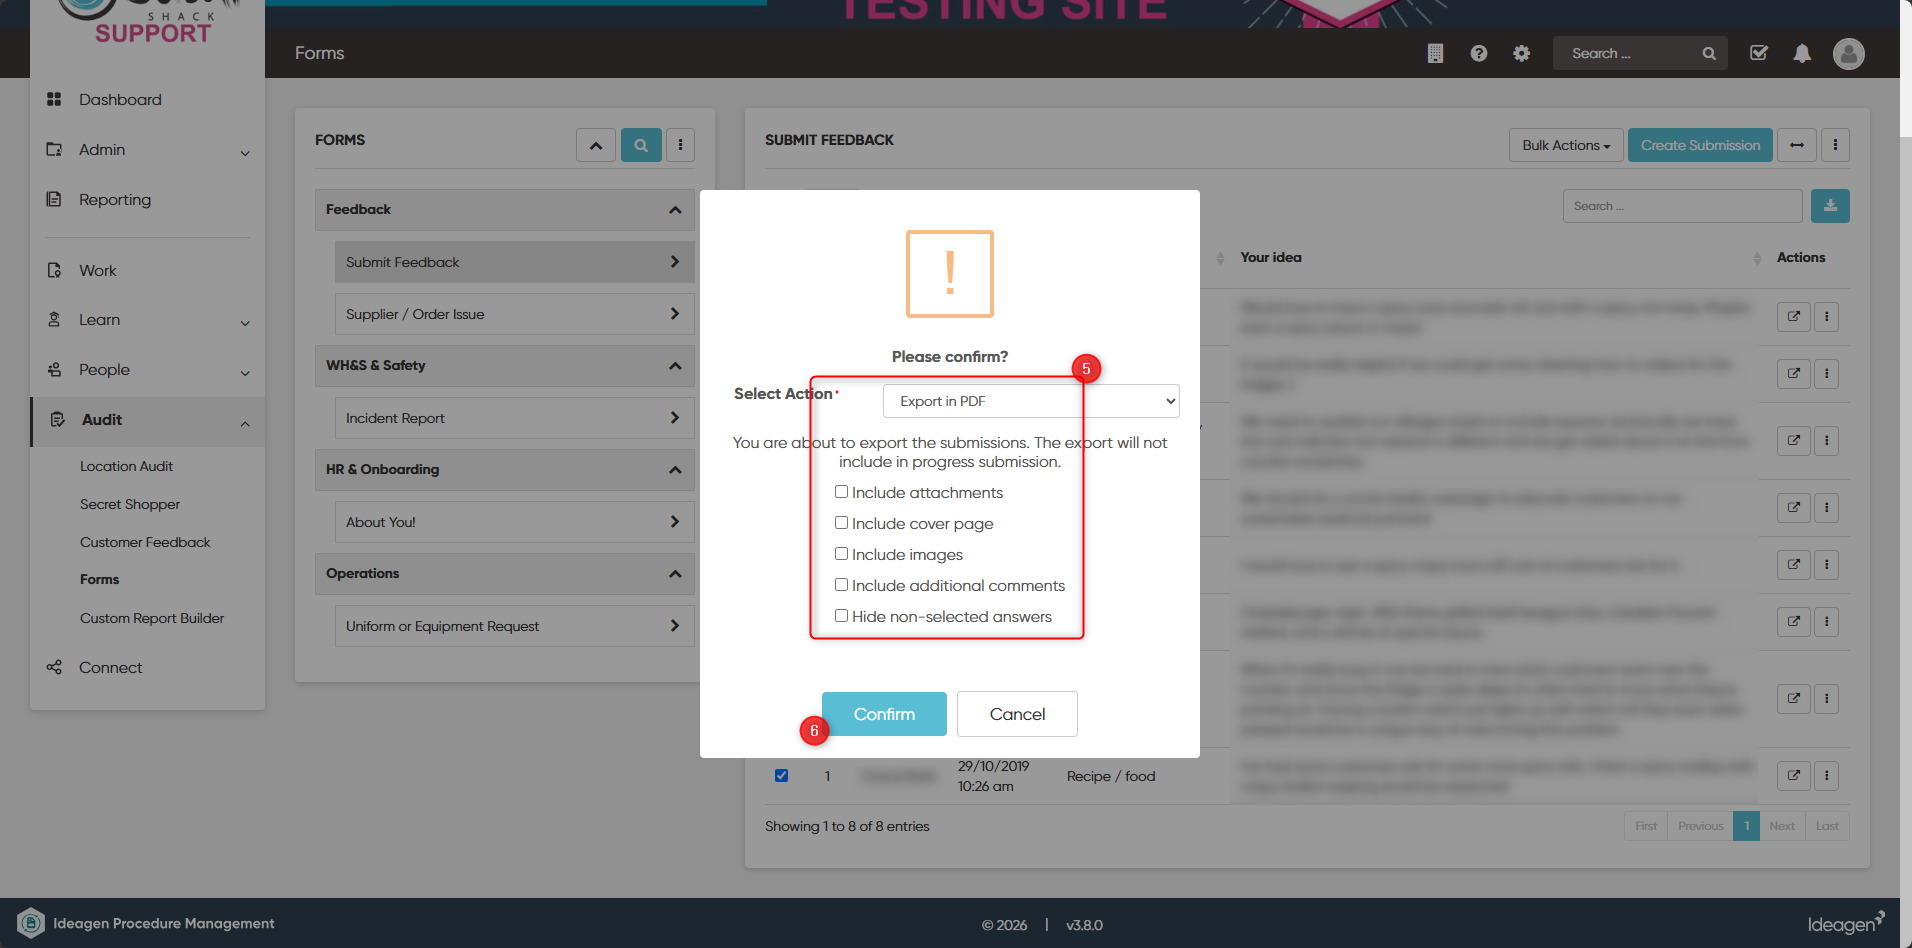The width and height of the screenshot is (1912, 948).
Task: Go to Dashboard in the sidebar
Action: (x=120, y=100)
